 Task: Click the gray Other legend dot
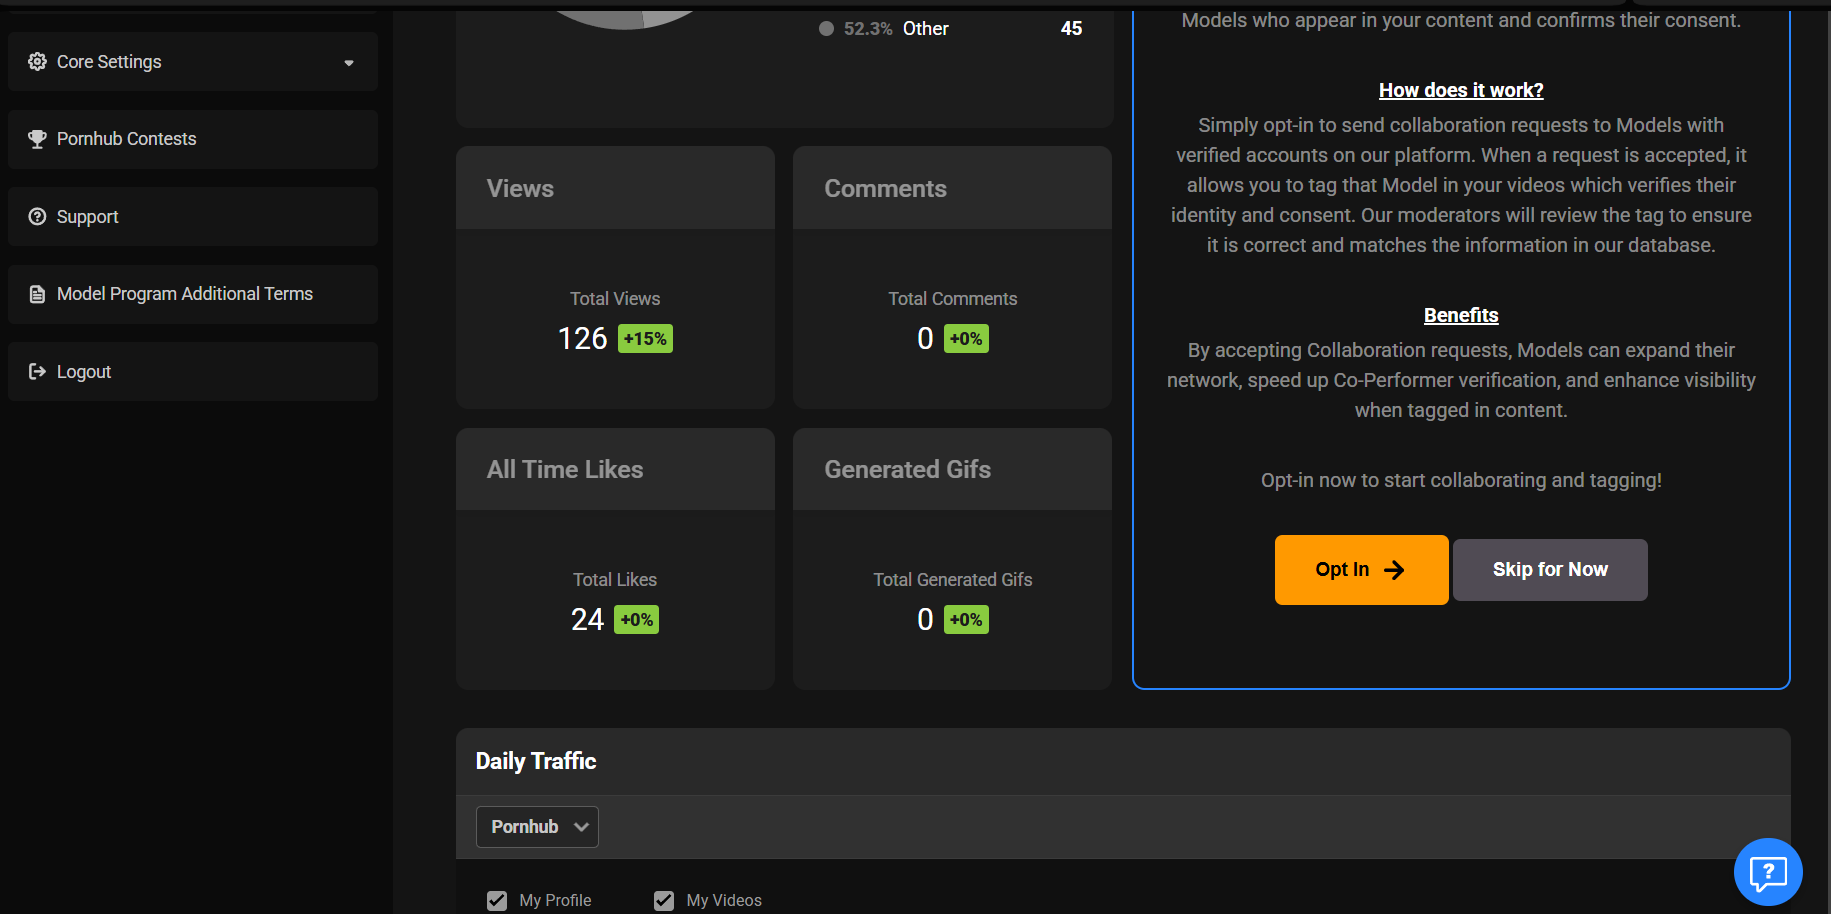pyautogui.click(x=826, y=29)
